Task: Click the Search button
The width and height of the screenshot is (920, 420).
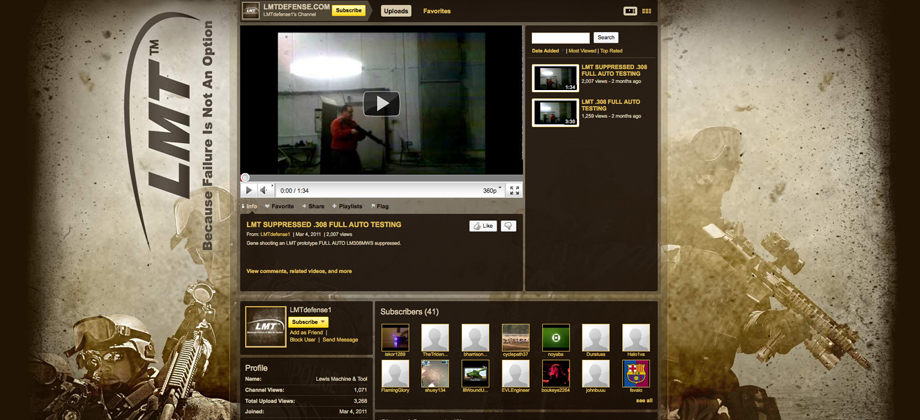Action: click(x=606, y=38)
